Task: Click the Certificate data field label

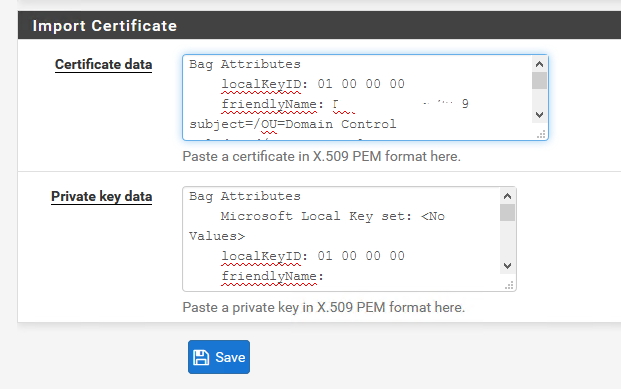Action: (103, 64)
